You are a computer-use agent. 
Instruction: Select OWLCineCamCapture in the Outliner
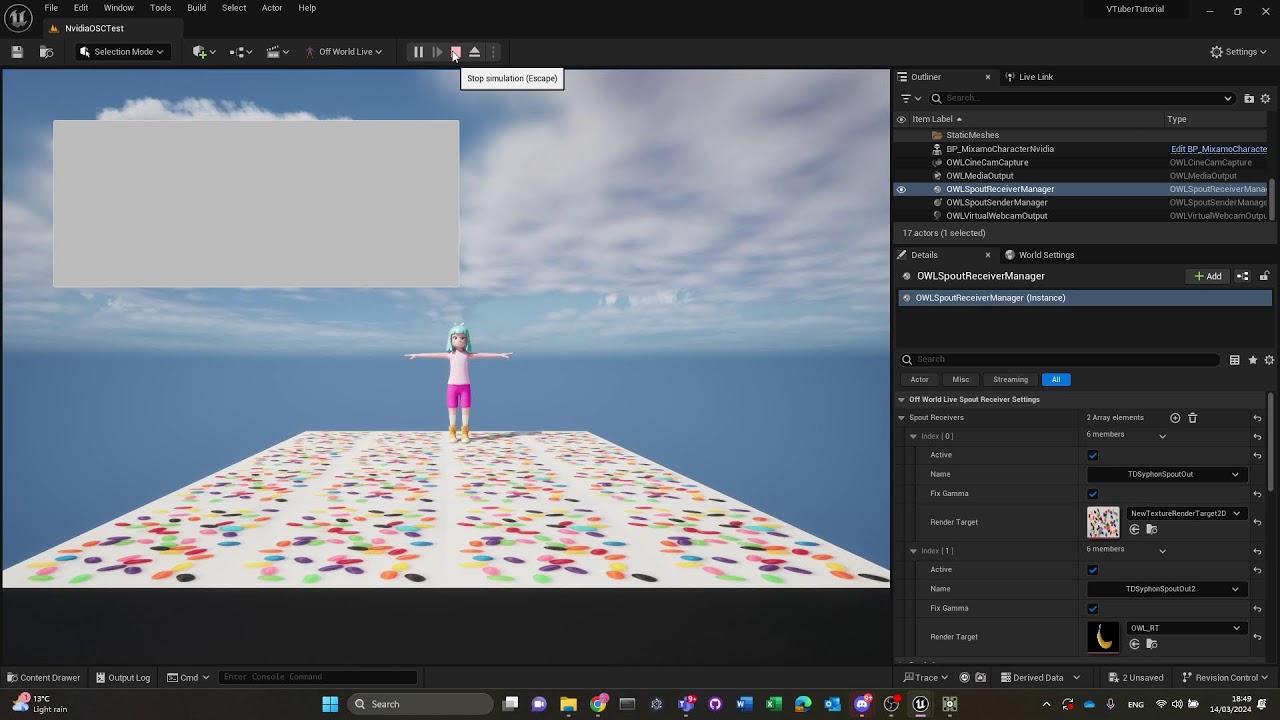986,162
